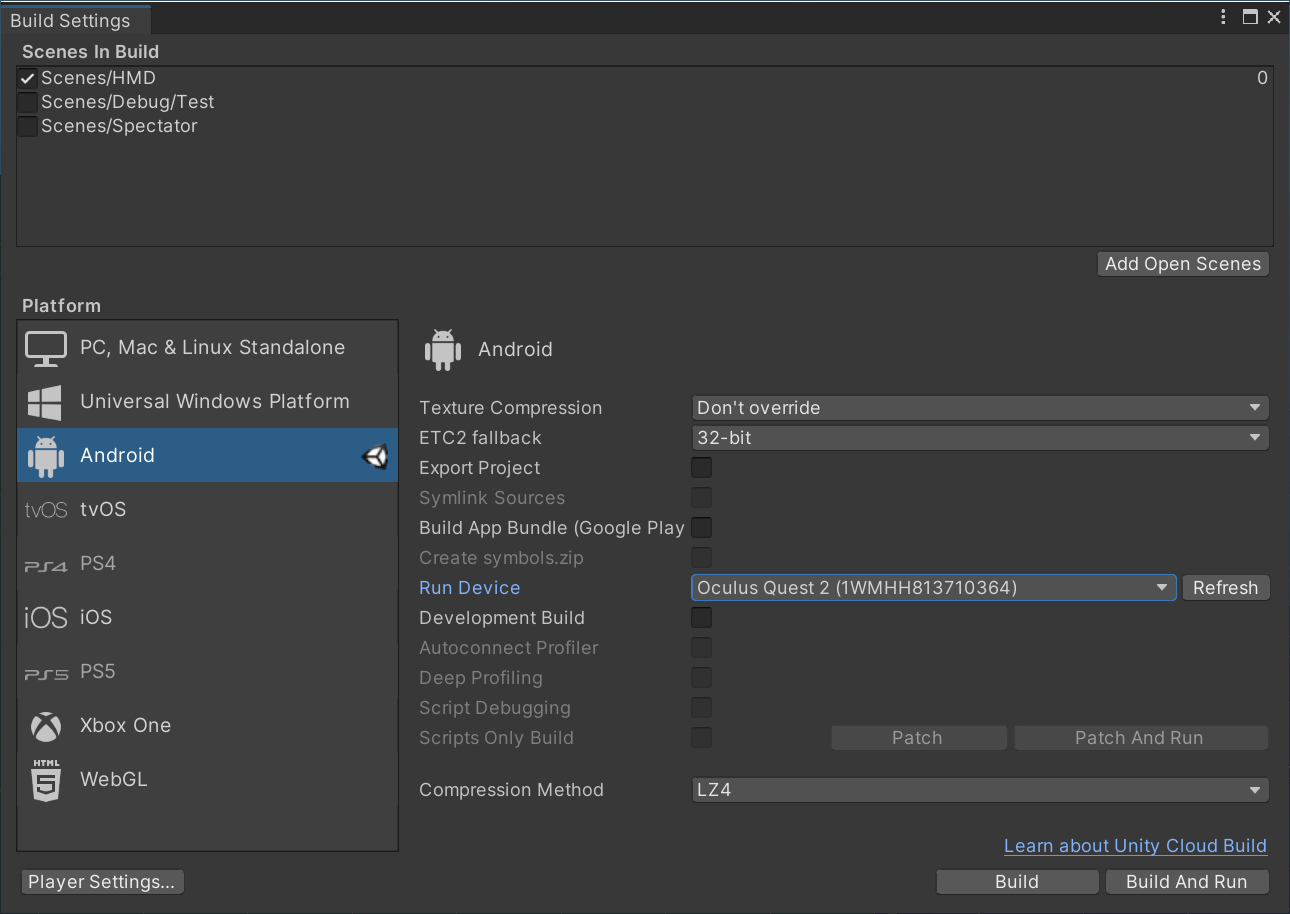
Task: Click the tvOS platform icon
Action: point(46,510)
